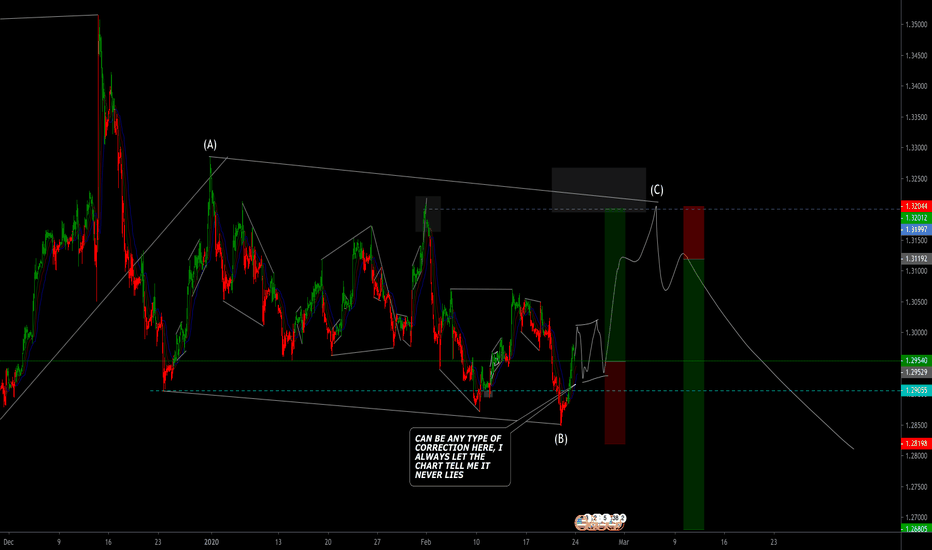The width and height of the screenshot is (932, 550).
Task: Select the cyan 1.29055 price label
Action: click(x=917, y=391)
